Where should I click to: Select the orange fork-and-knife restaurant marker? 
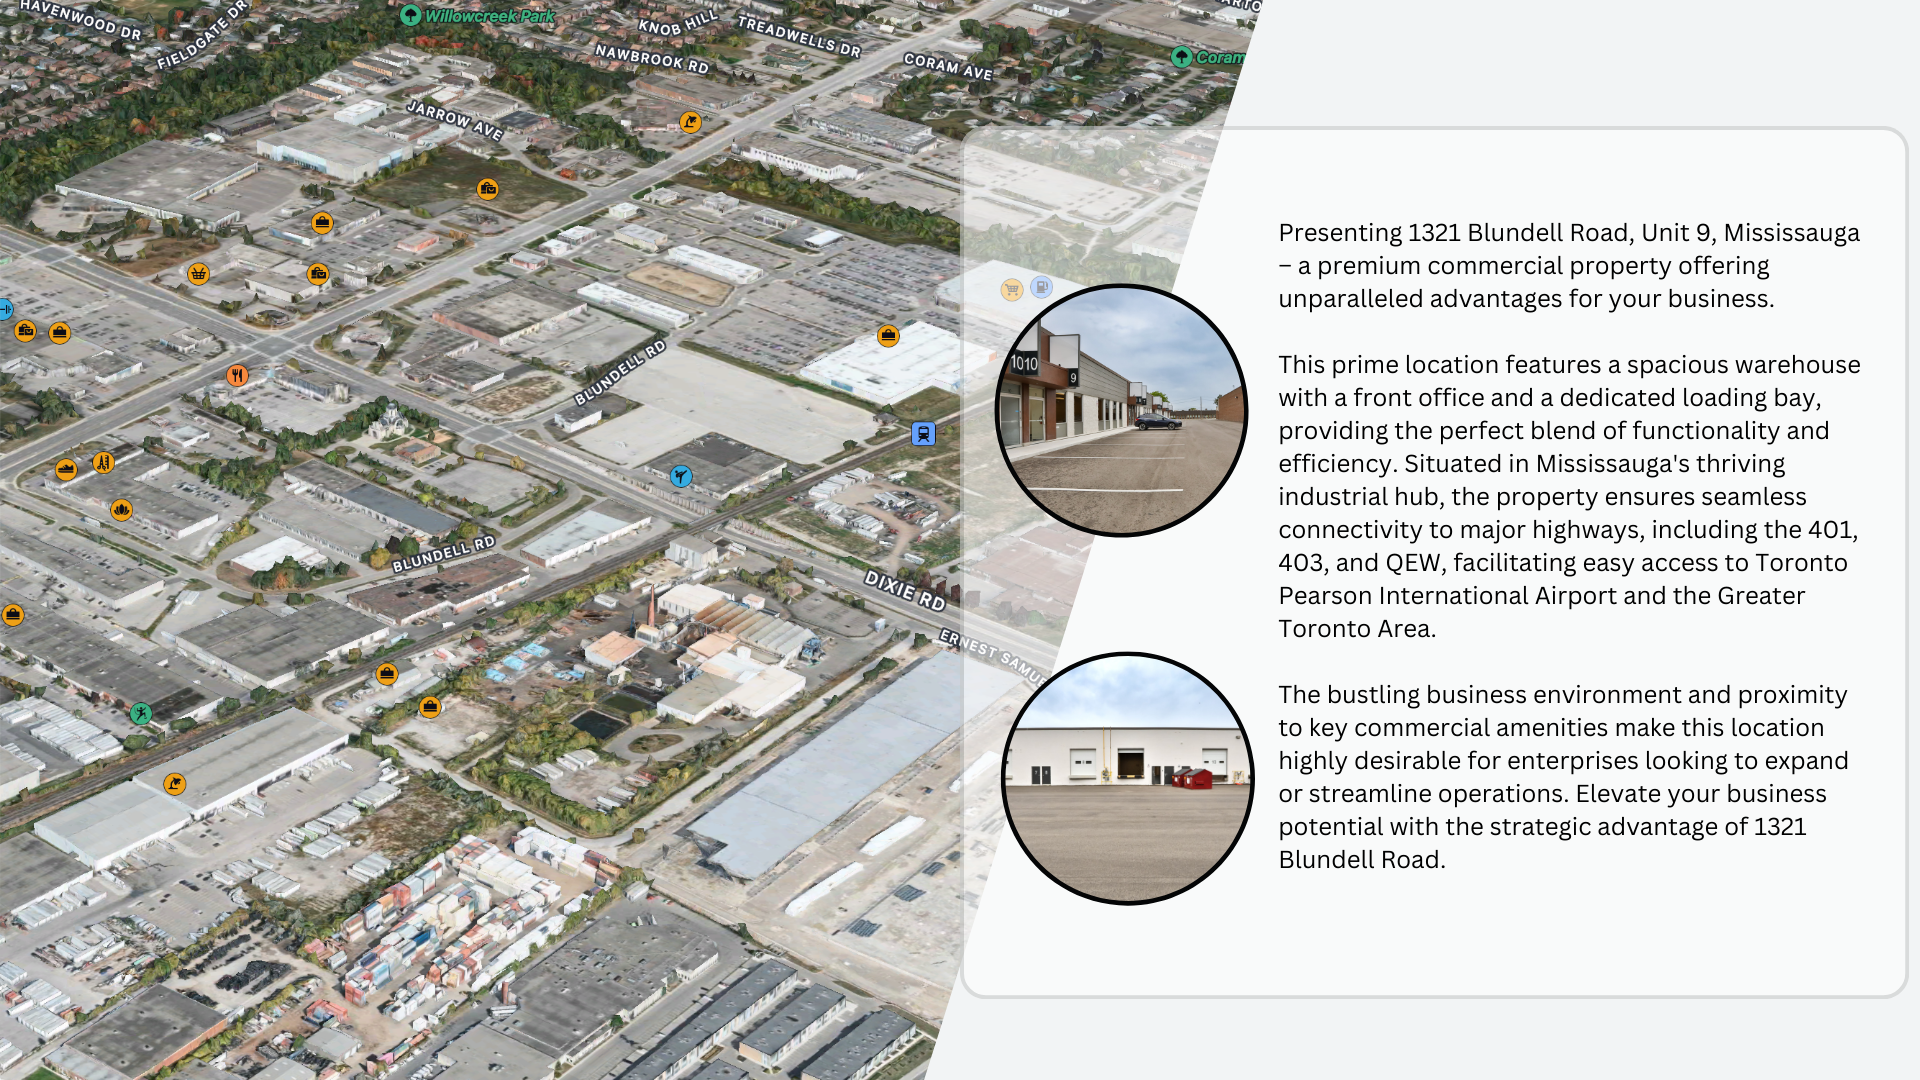pos(237,375)
